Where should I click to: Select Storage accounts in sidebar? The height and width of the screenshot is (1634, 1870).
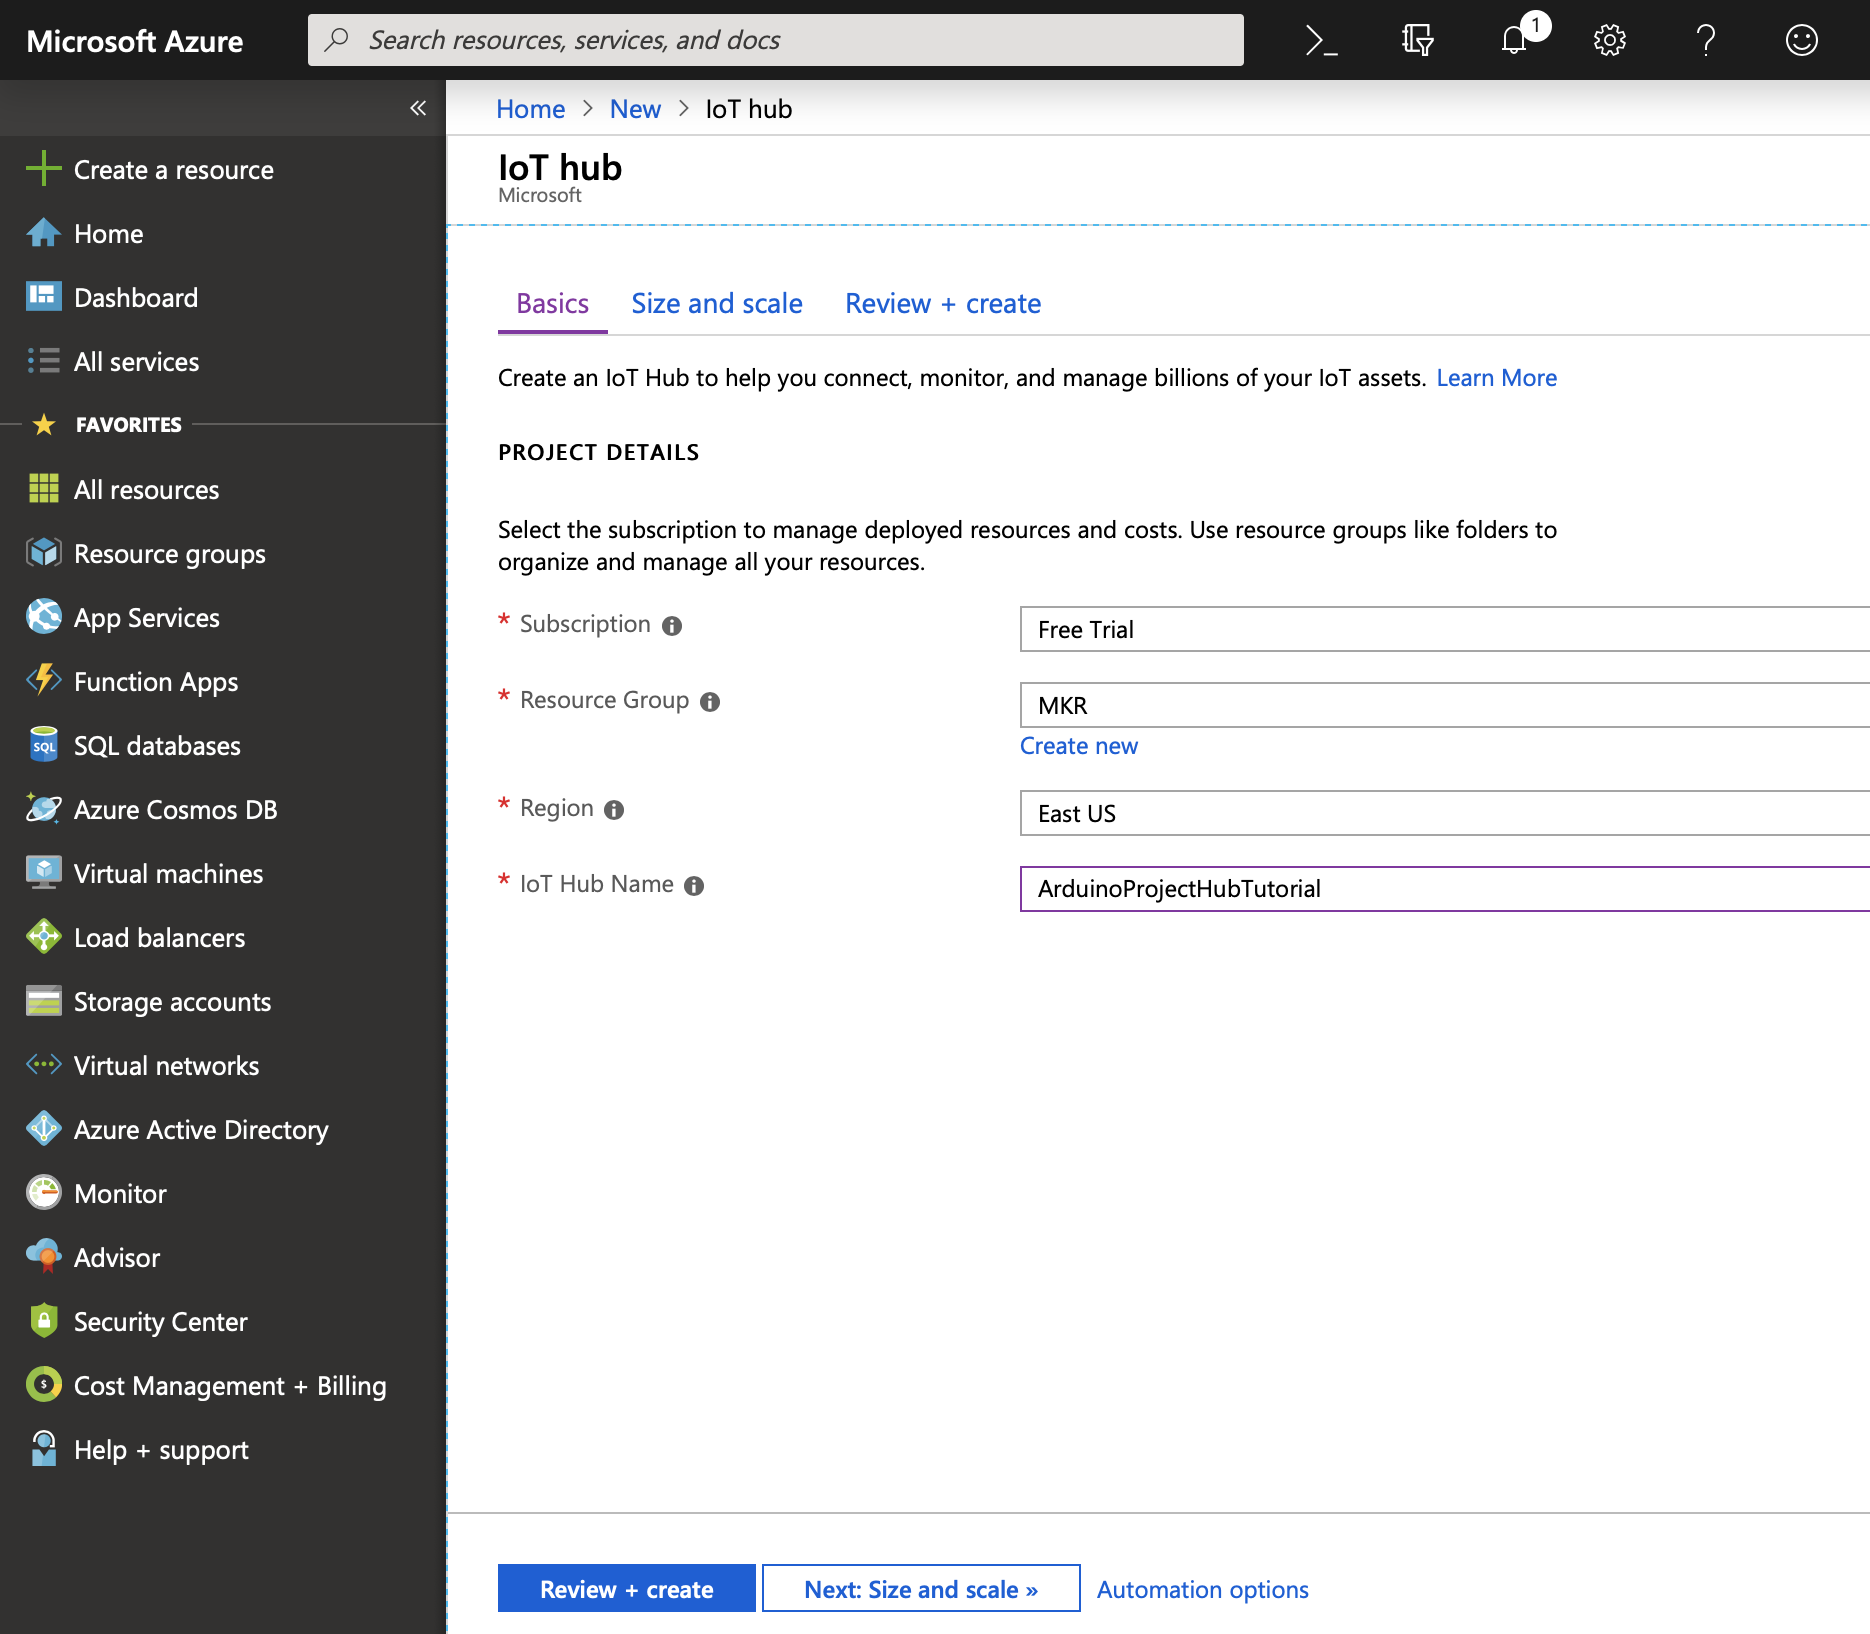[172, 1001]
